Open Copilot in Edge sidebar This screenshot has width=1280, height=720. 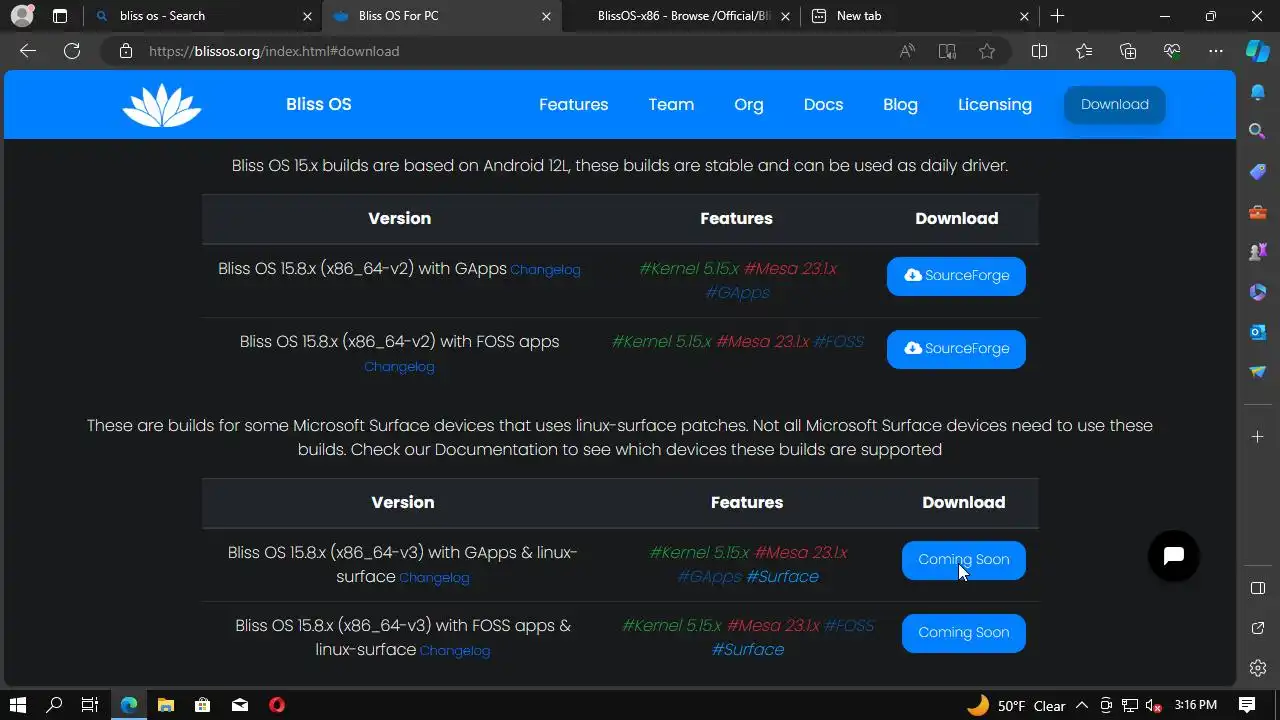(1258, 51)
